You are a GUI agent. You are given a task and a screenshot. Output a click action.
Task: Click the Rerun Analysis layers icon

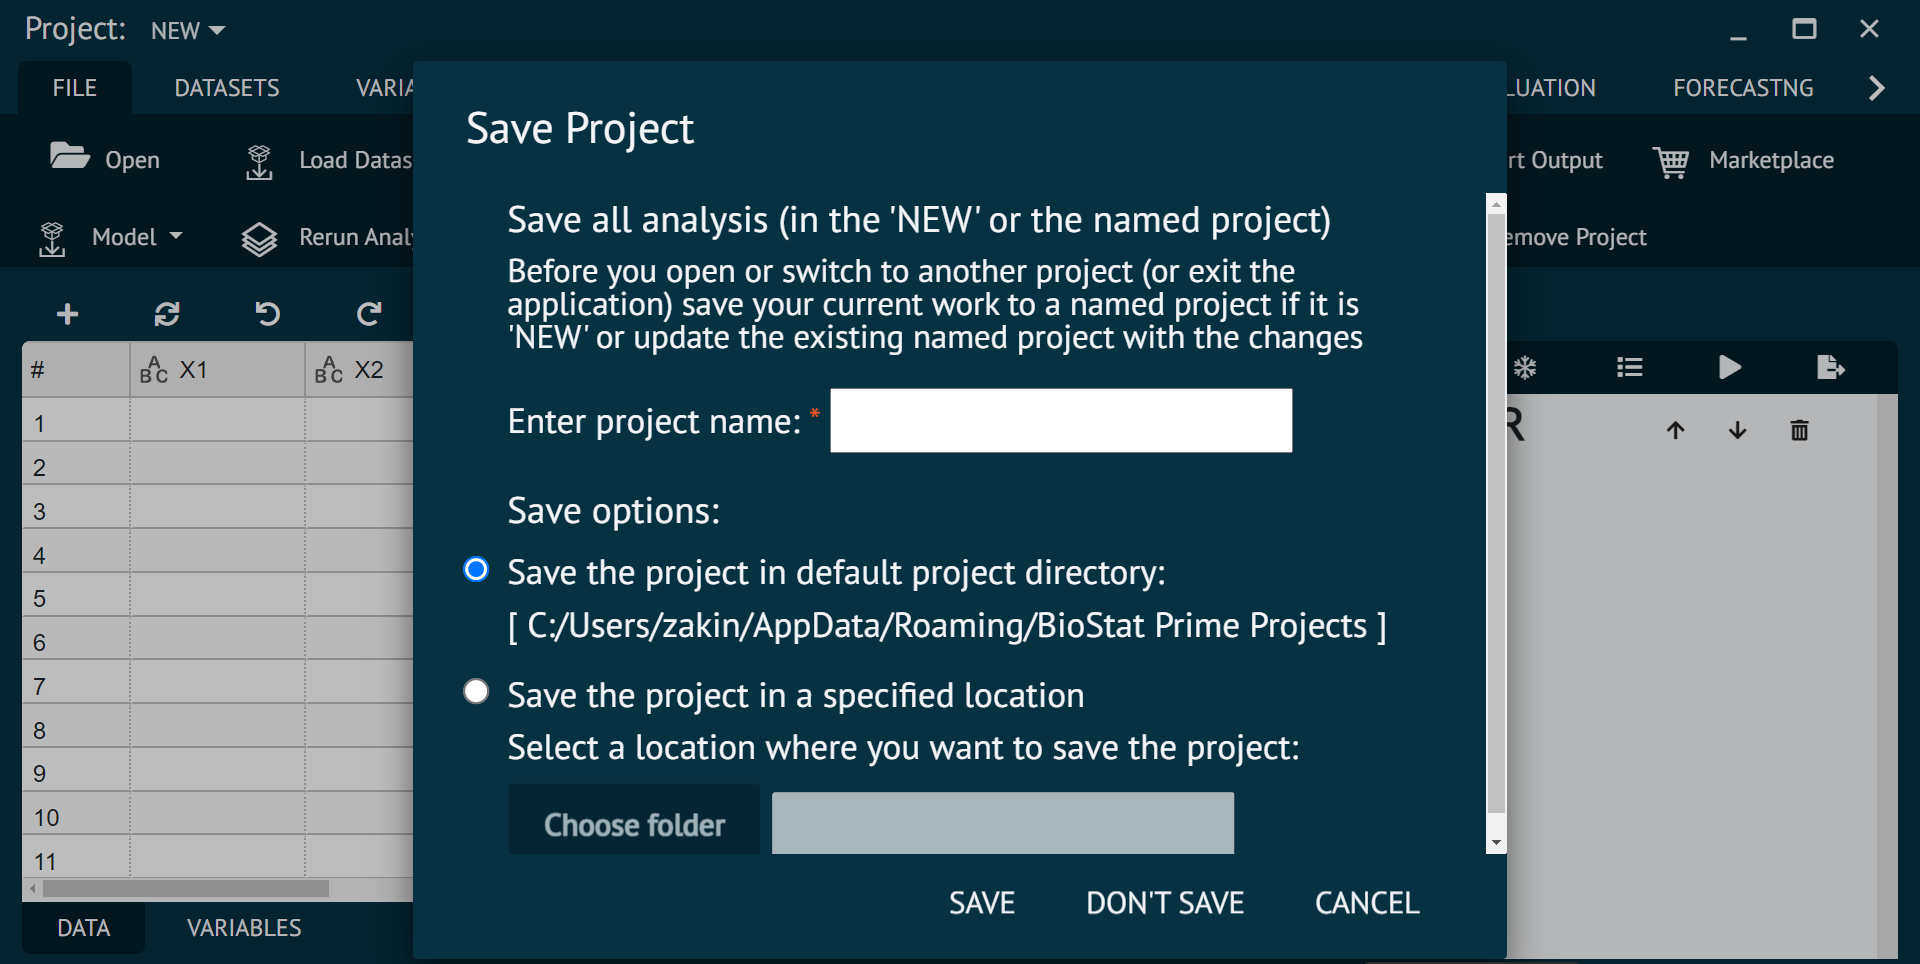point(259,238)
